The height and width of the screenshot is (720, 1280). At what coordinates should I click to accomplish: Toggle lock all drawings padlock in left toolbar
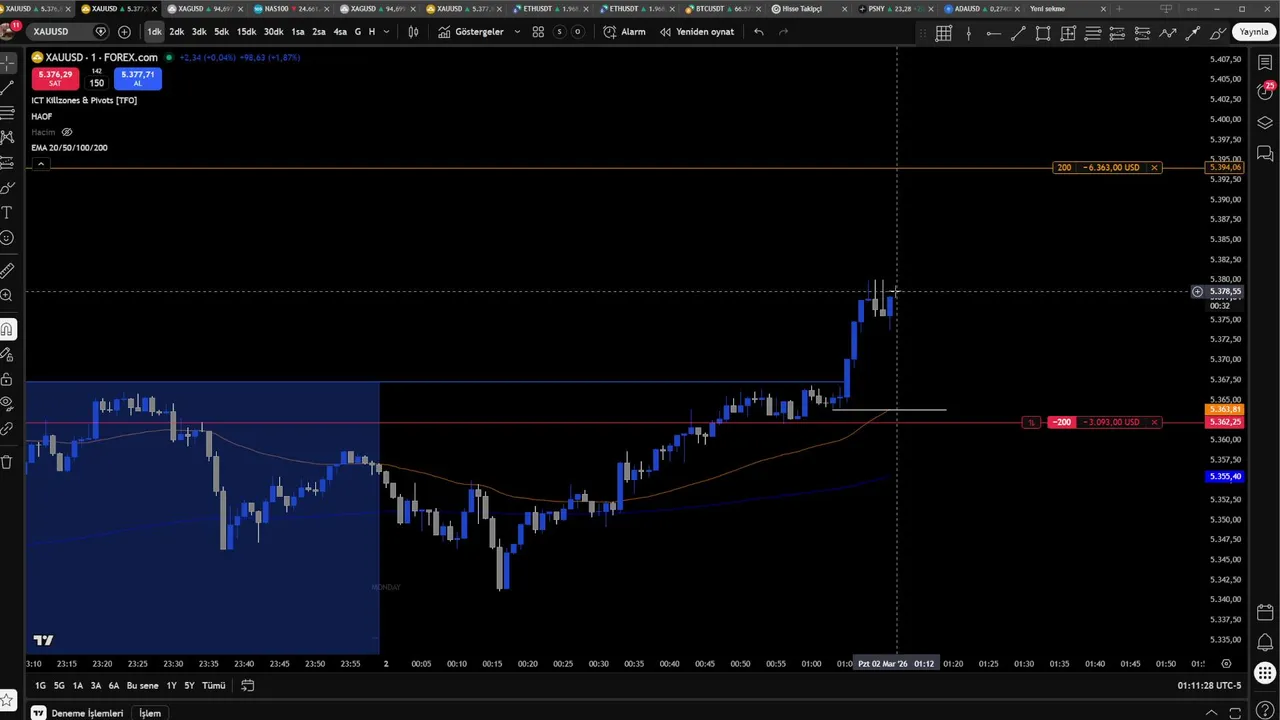(x=7, y=379)
